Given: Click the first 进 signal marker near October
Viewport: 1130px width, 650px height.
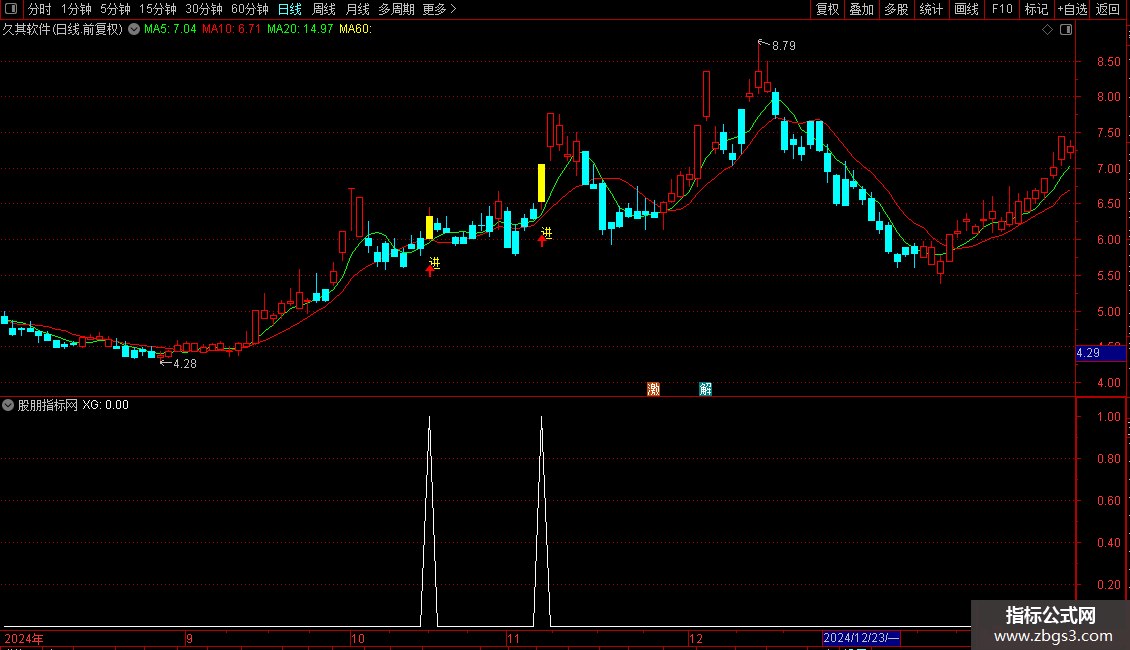Looking at the screenshot, I should pyautogui.click(x=434, y=263).
